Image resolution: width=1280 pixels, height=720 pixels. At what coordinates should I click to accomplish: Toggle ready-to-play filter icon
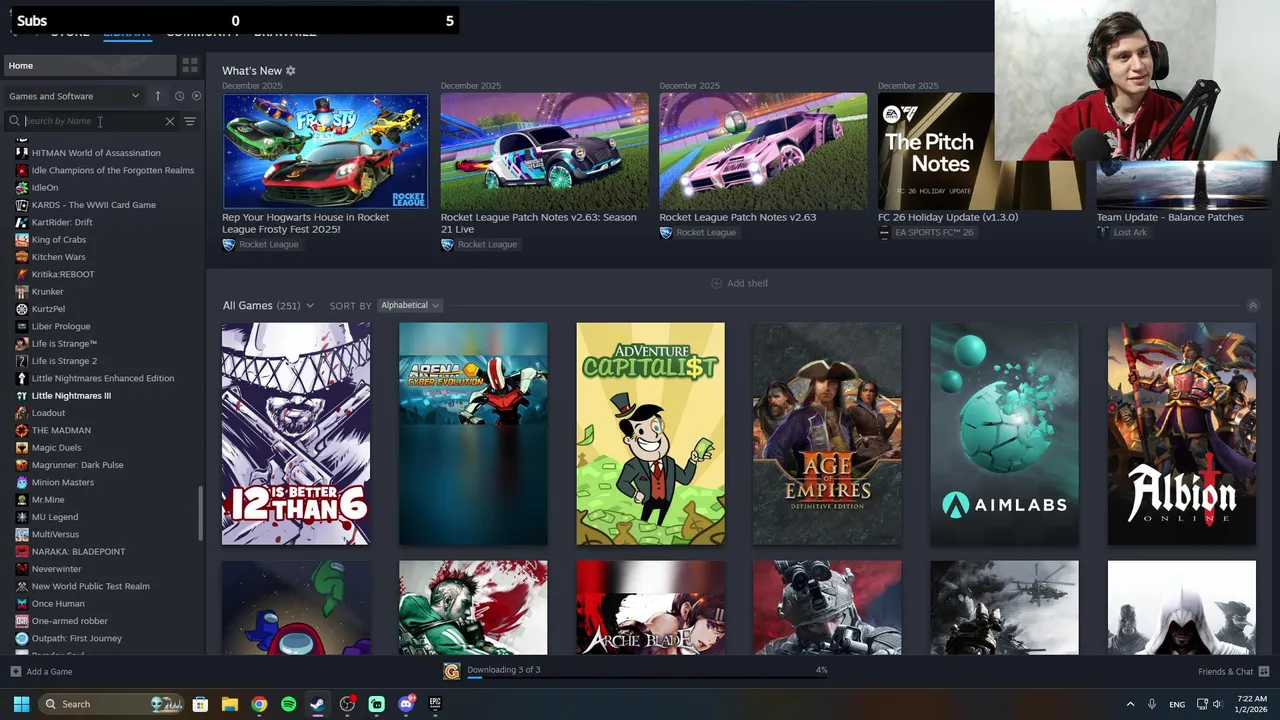(196, 96)
